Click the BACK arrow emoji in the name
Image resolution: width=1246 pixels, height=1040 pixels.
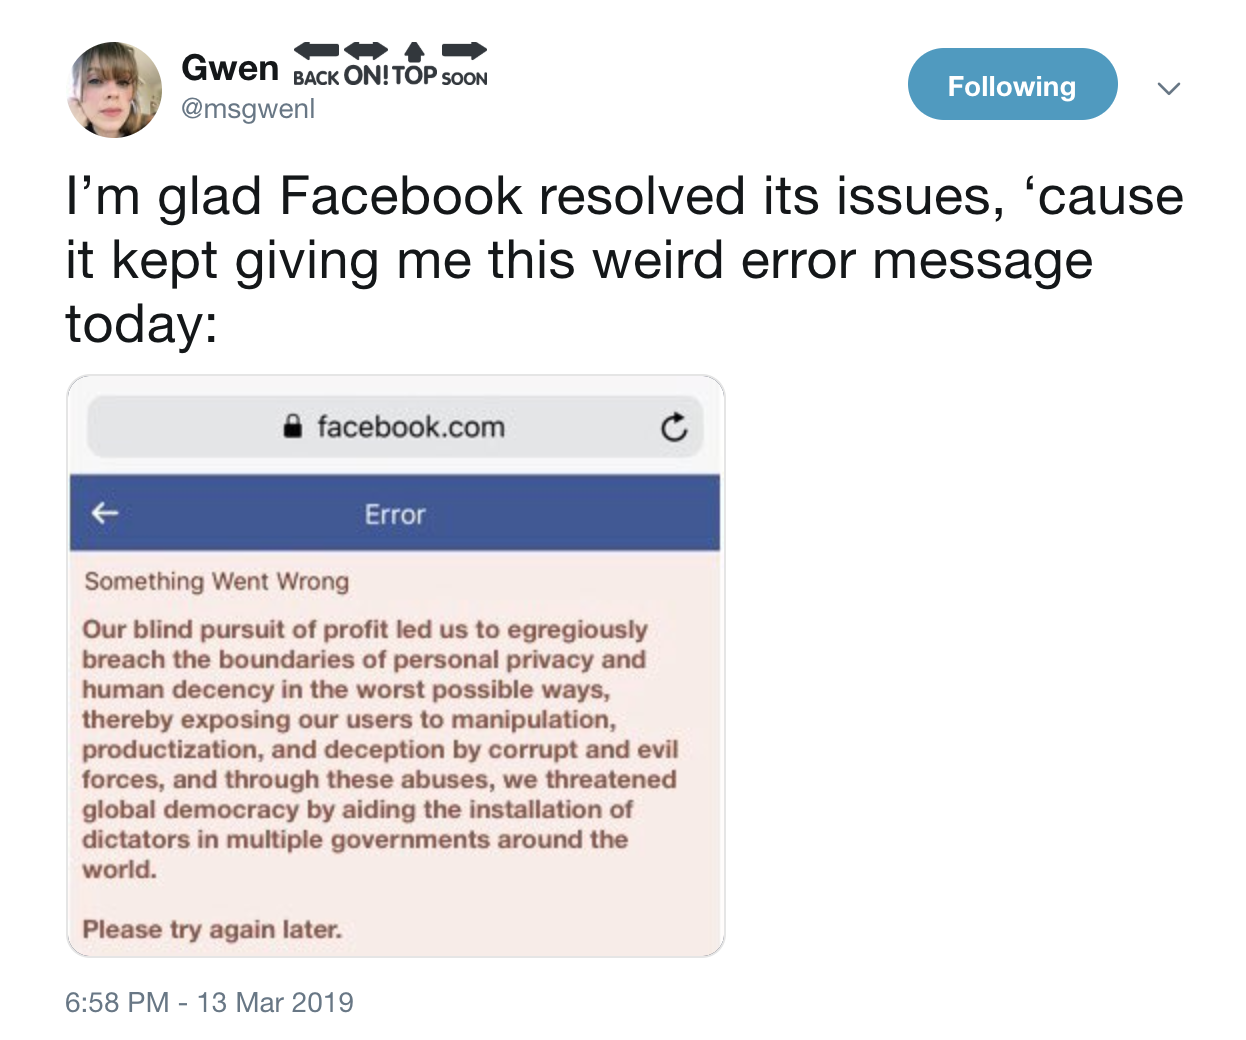tap(316, 63)
